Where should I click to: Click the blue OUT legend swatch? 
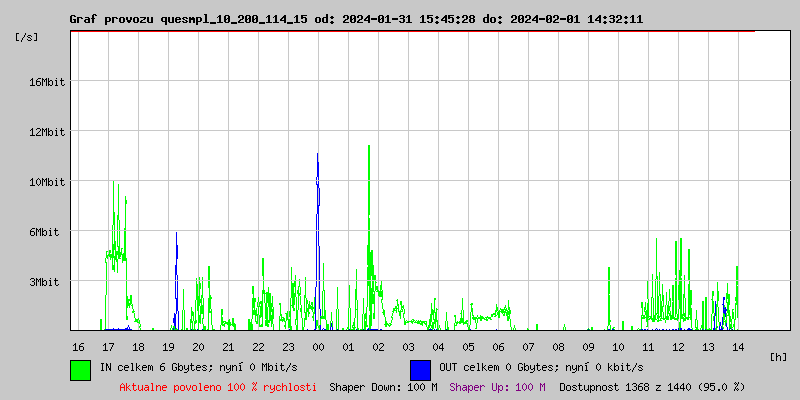[x=420, y=369]
